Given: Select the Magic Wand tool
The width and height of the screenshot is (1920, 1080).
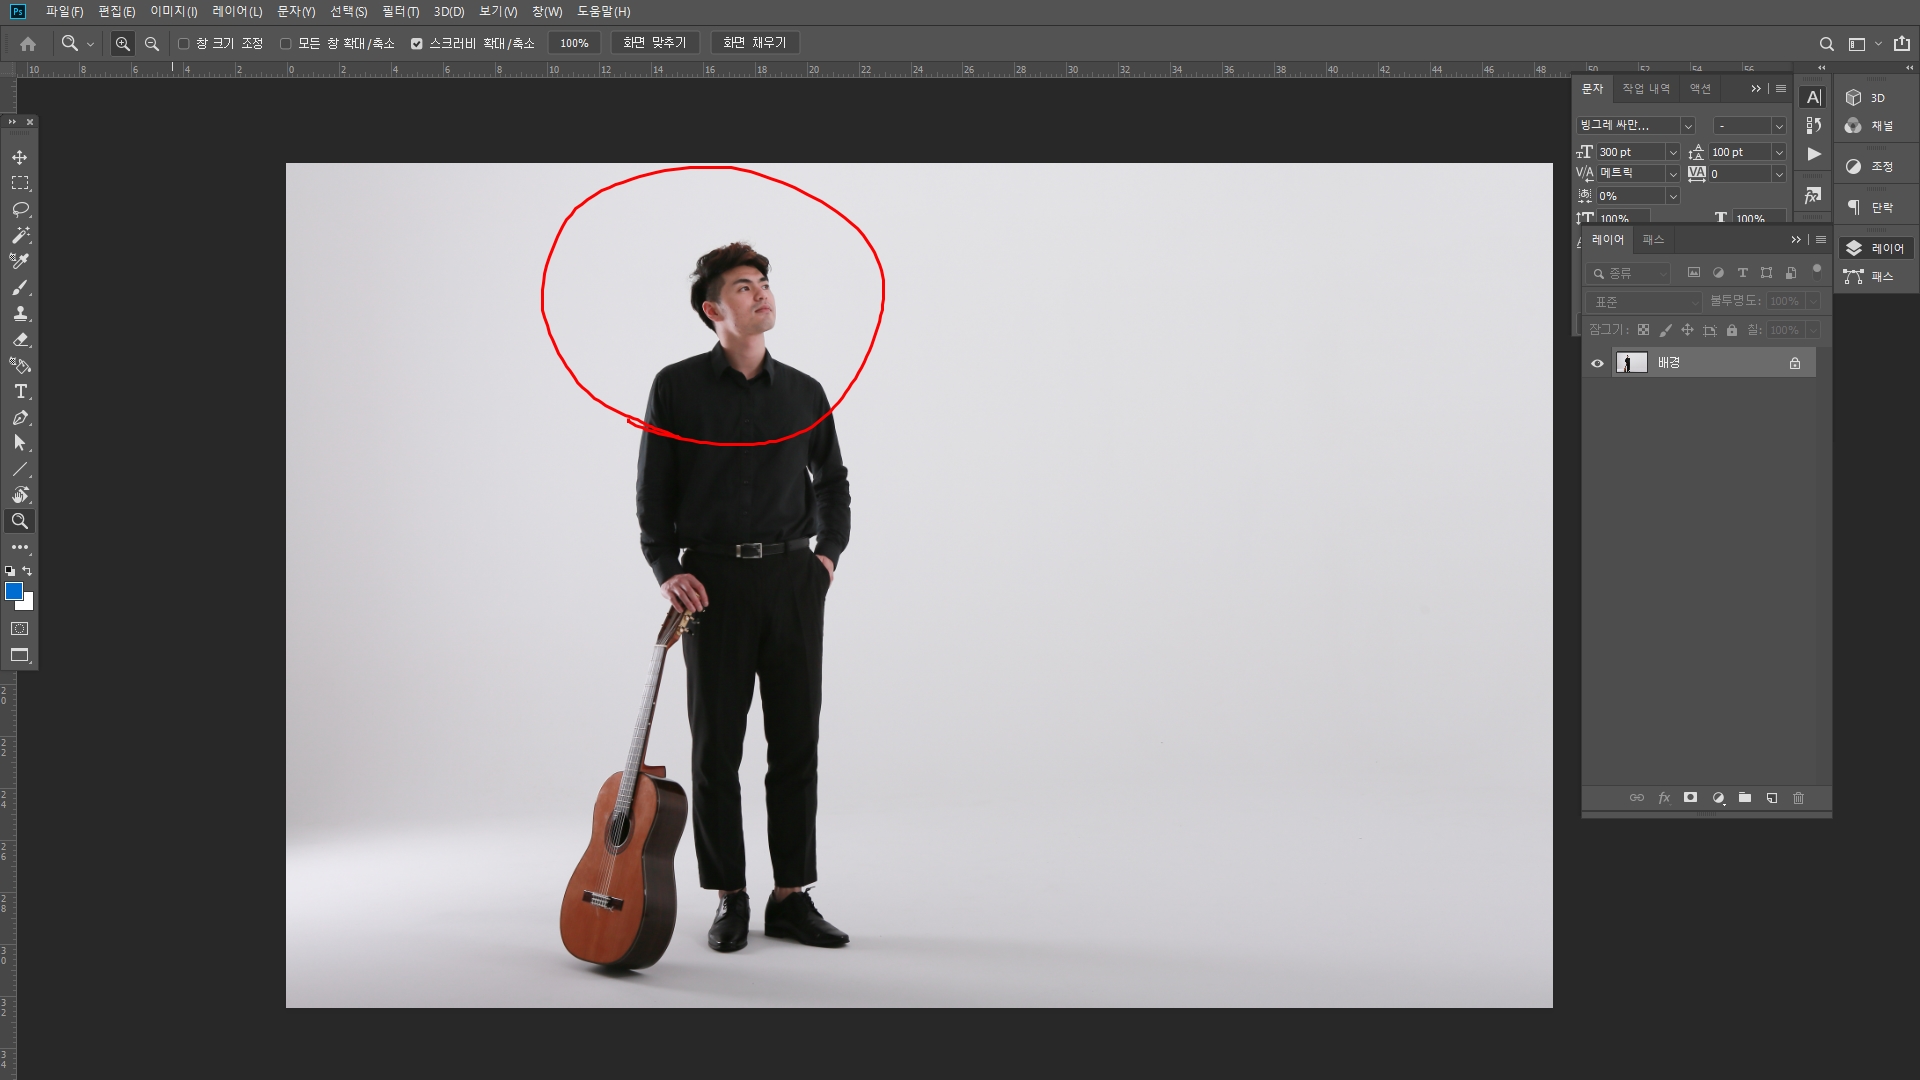Looking at the screenshot, I should (x=20, y=236).
